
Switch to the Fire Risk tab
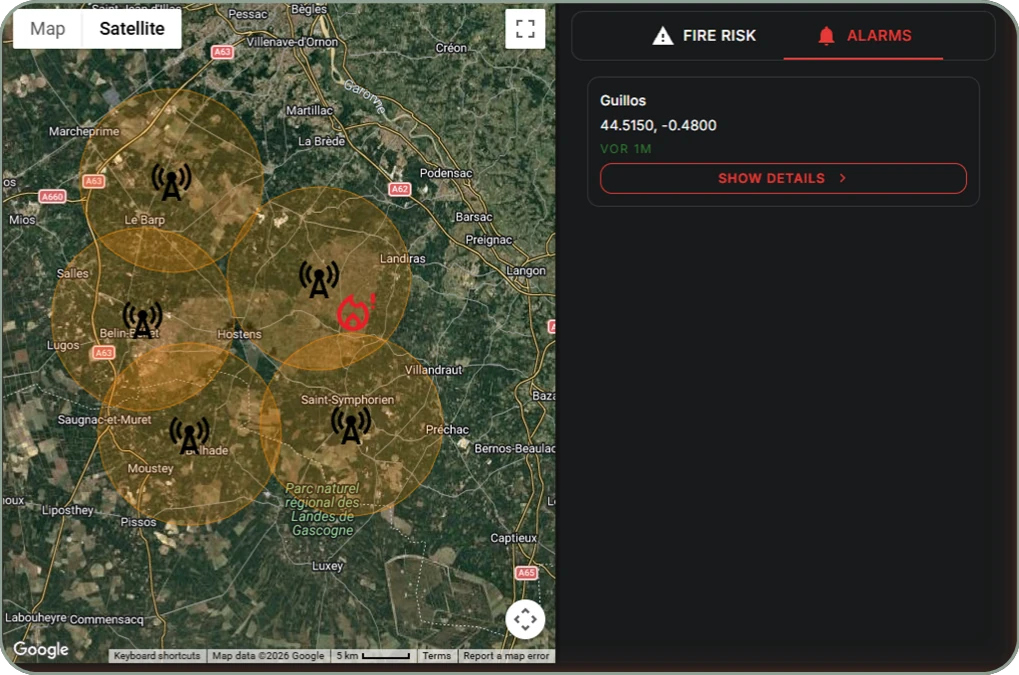[704, 36]
